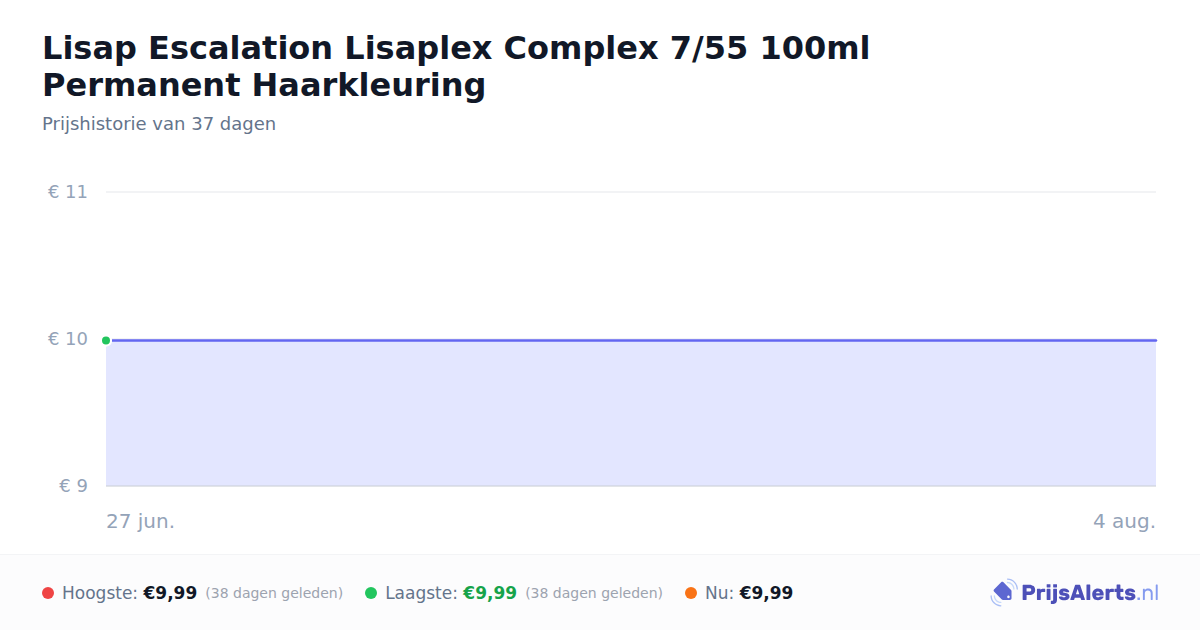Click the Laagste €9,99 green price value

point(490,593)
